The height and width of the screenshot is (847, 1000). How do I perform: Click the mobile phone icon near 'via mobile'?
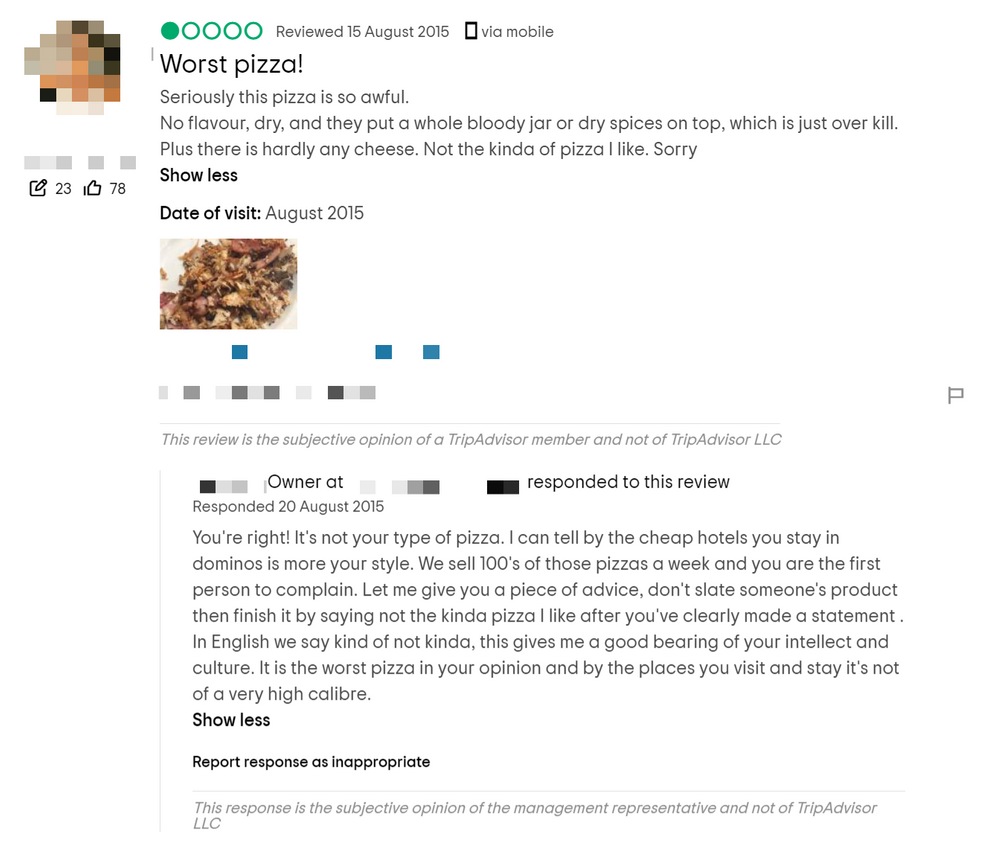470,31
